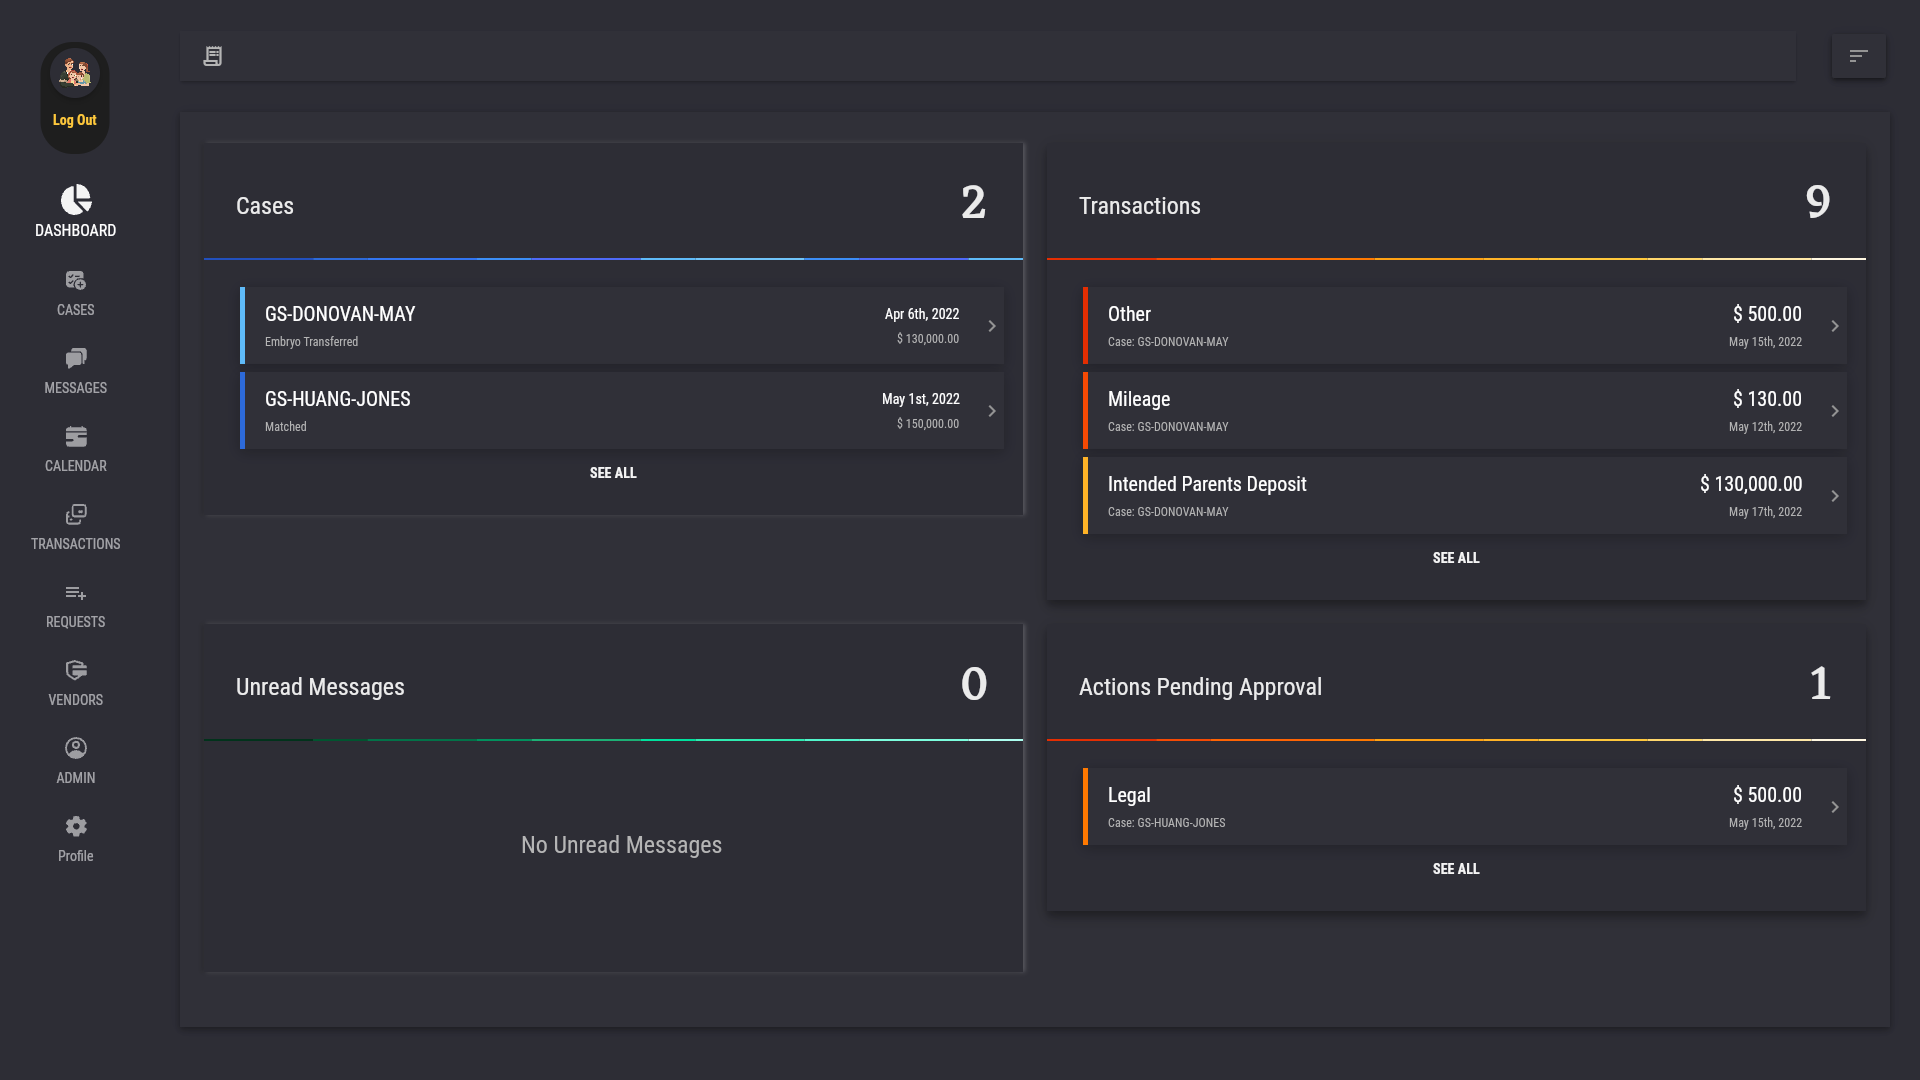1920x1080 pixels.
Task: Expand the GS-HUANG-JONES case chevron
Action: pyautogui.click(x=991, y=411)
